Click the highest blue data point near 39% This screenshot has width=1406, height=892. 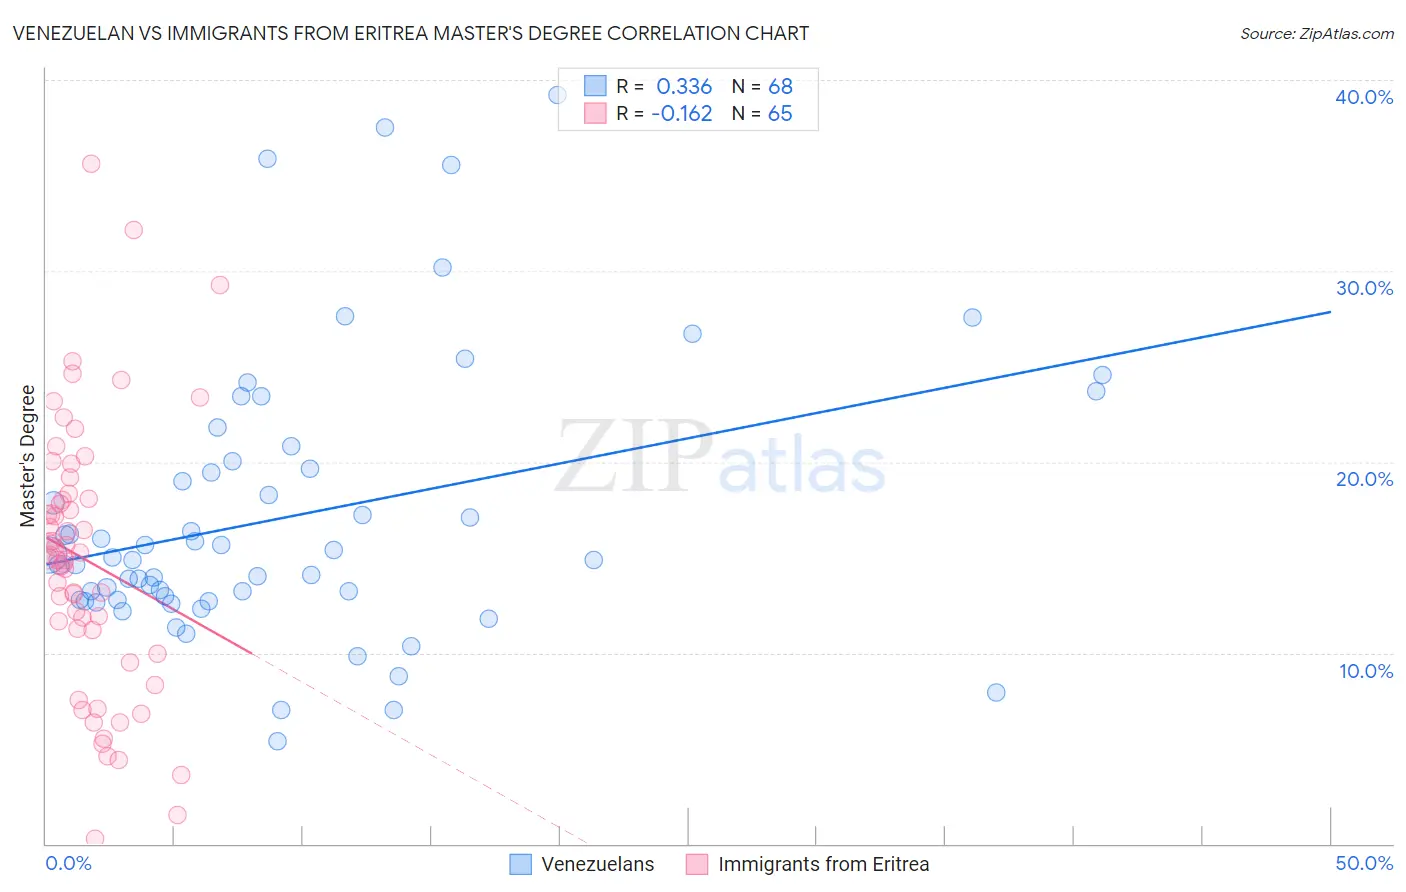pyautogui.click(x=558, y=95)
